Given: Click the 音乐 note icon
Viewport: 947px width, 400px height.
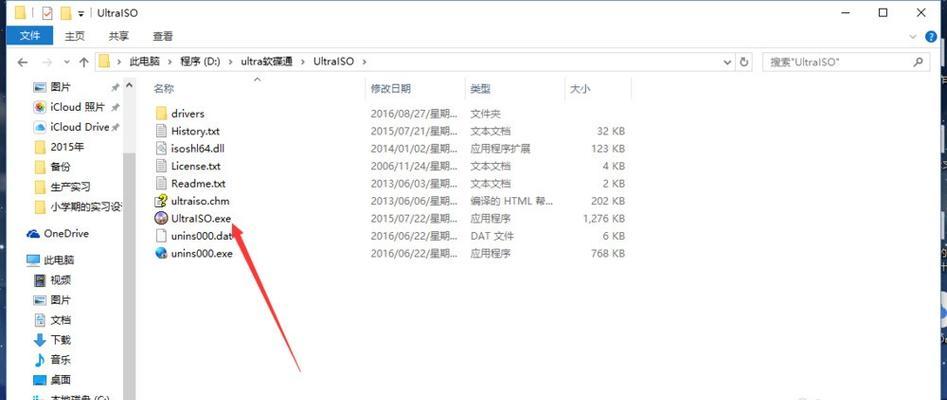Looking at the screenshot, I should (40, 360).
